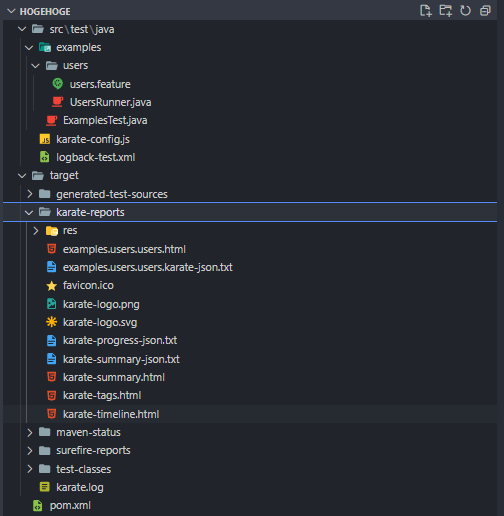Select the karate-reports folder name
Image resolution: width=504 pixels, height=516 pixels.
[x=90, y=212]
